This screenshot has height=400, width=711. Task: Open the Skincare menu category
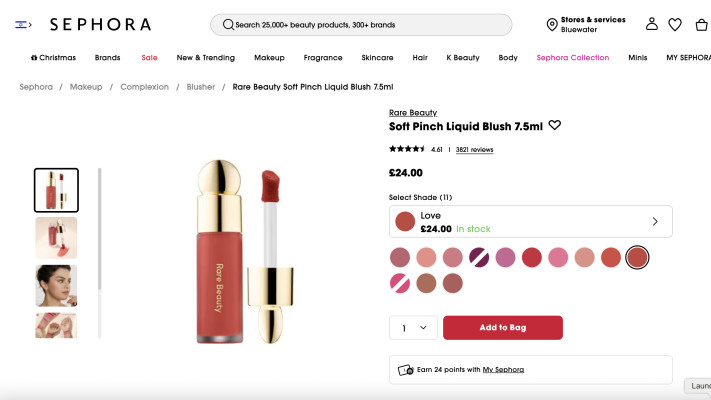coord(377,58)
